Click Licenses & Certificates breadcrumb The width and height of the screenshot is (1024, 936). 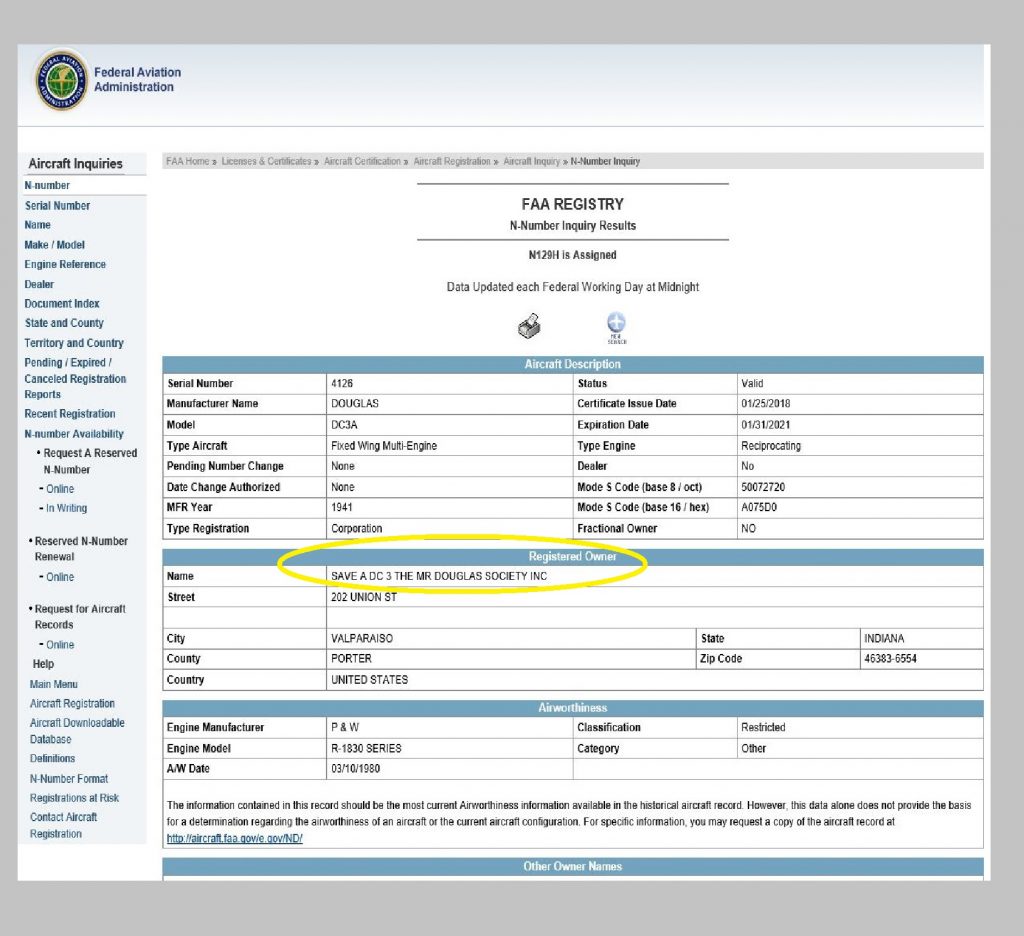tap(266, 161)
